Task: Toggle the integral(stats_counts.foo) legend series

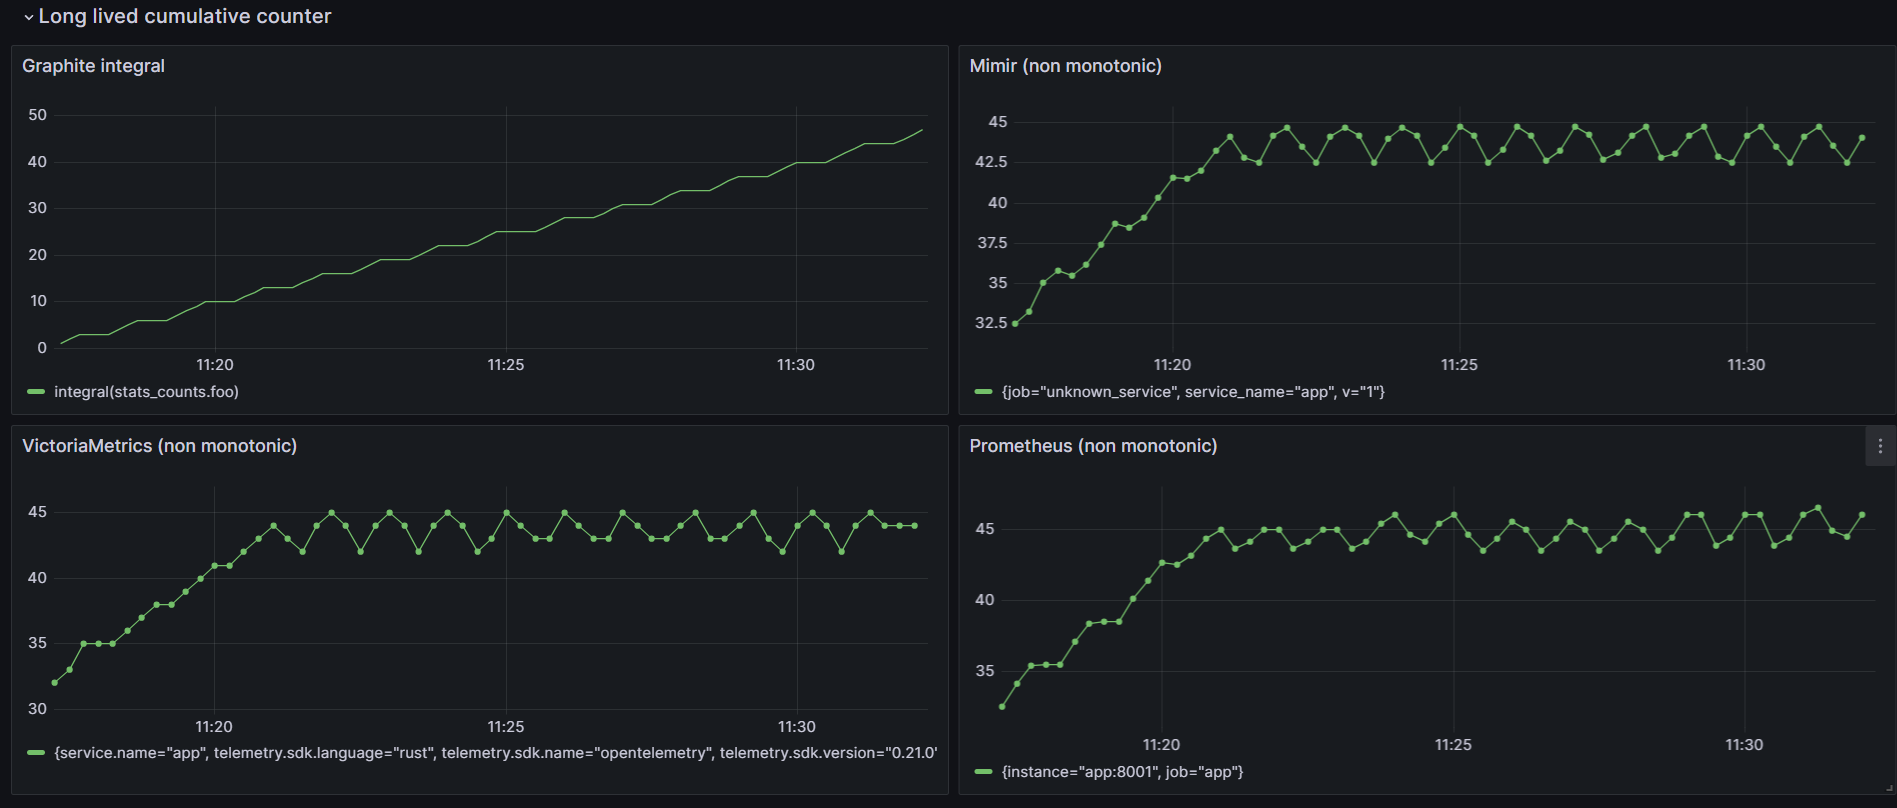Action: [146, 392]
